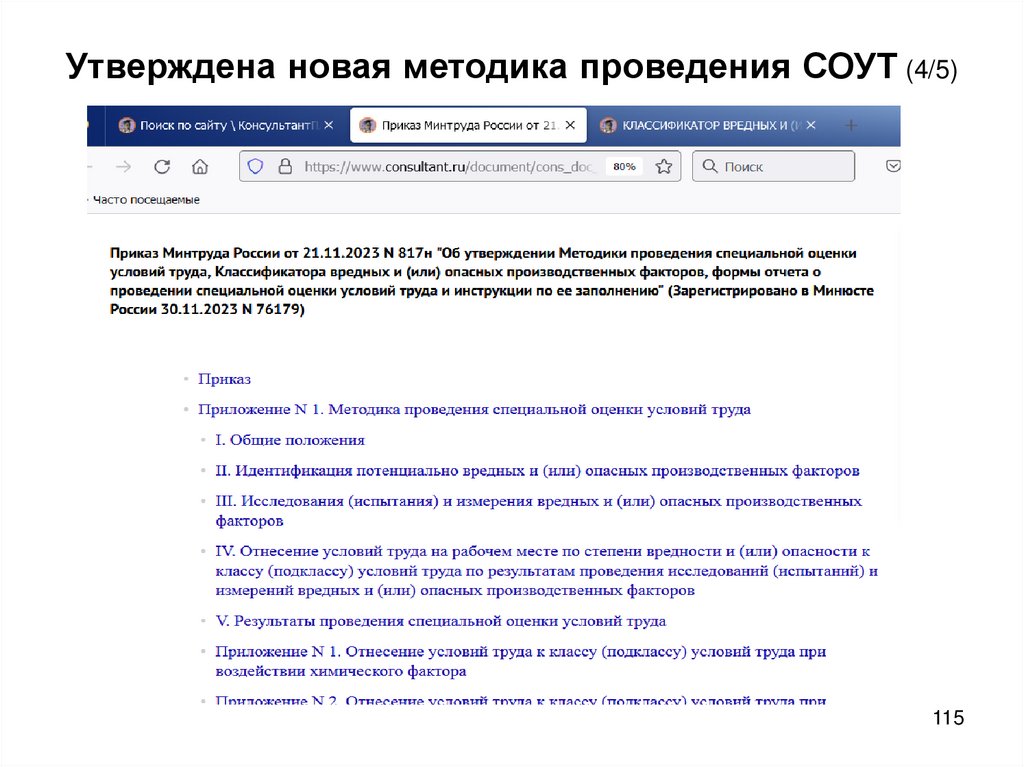Open the shield tracking protection icon
The height and width of the screenshot is (767, 1024).
[255, 167]
